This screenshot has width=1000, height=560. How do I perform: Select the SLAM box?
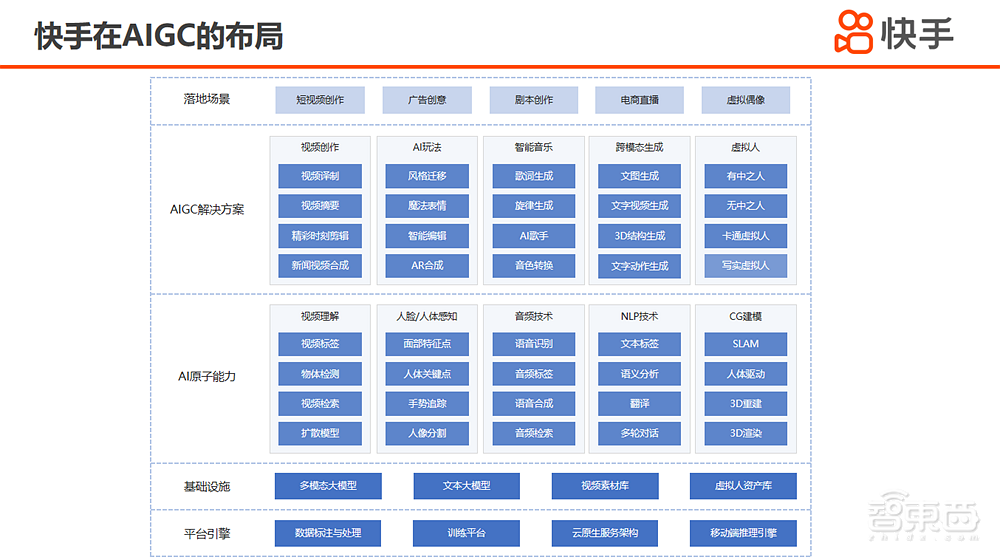(x=746, y=344)
